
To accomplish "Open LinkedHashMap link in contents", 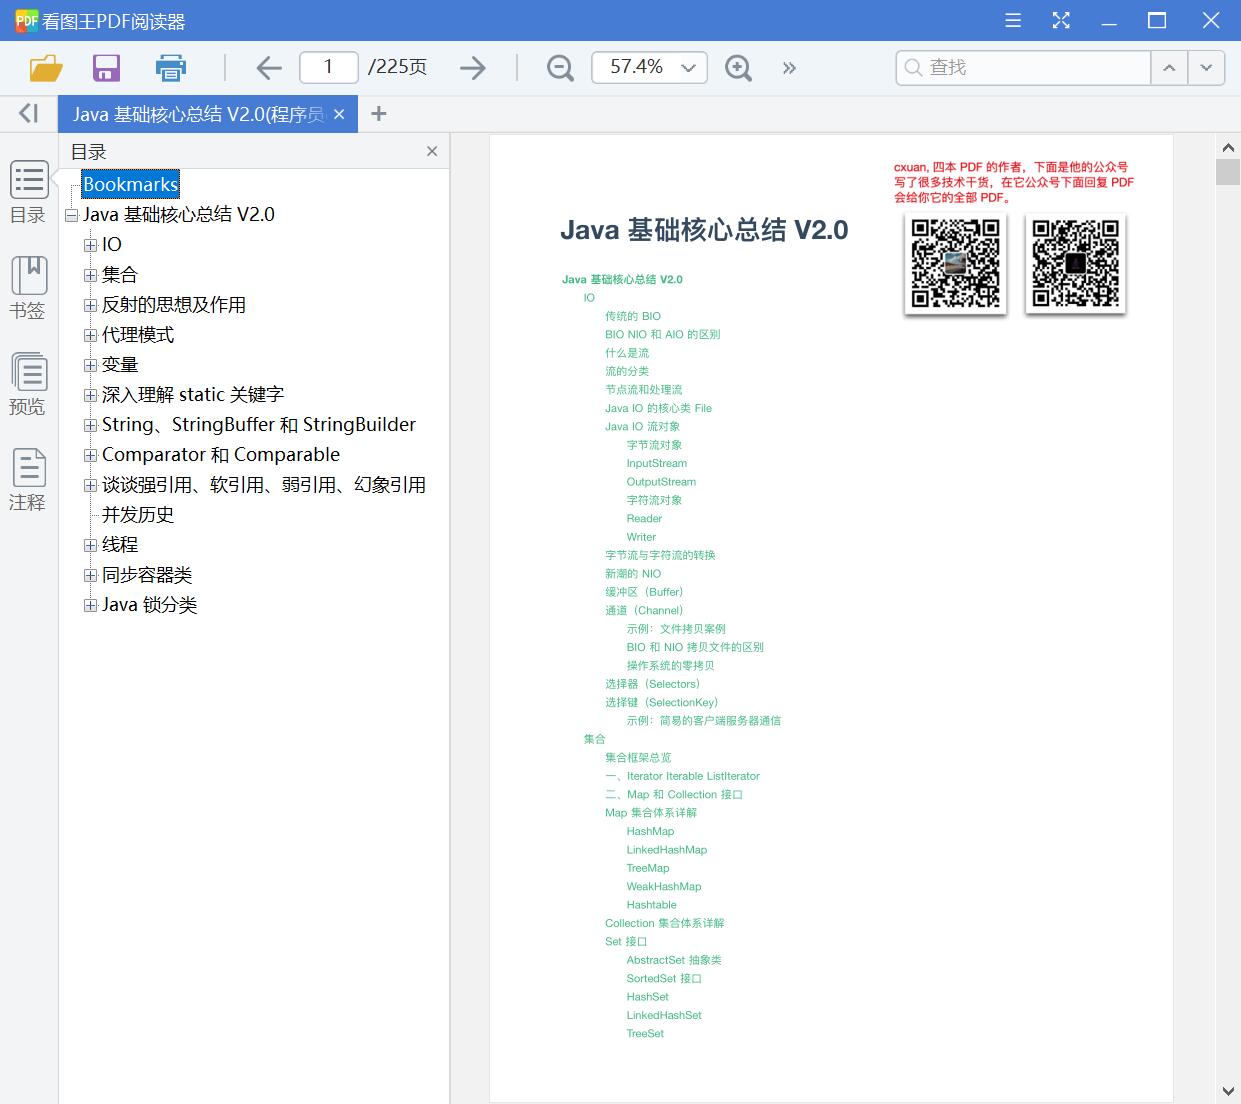I will 667,849.
